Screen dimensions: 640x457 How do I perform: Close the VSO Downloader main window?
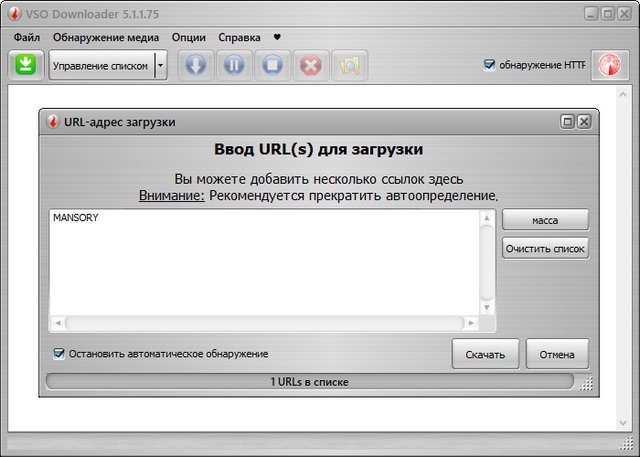point(624,14)
